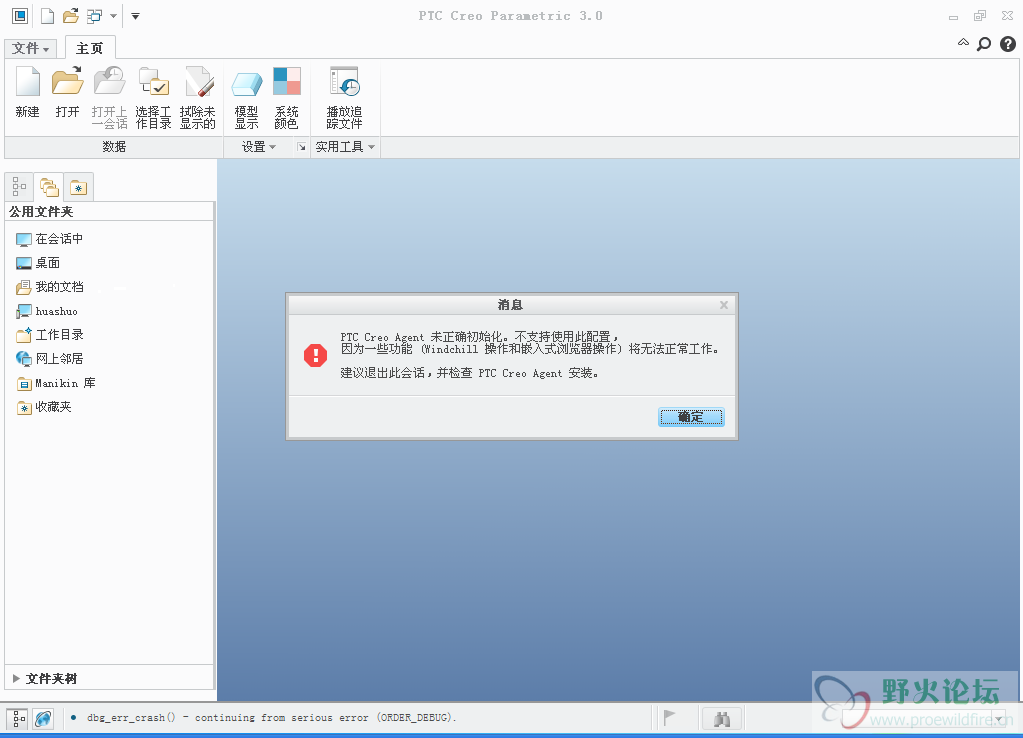Toggle the browser display icon in status bar
This screenshot has width=1023, height=738.
[43, 719]
